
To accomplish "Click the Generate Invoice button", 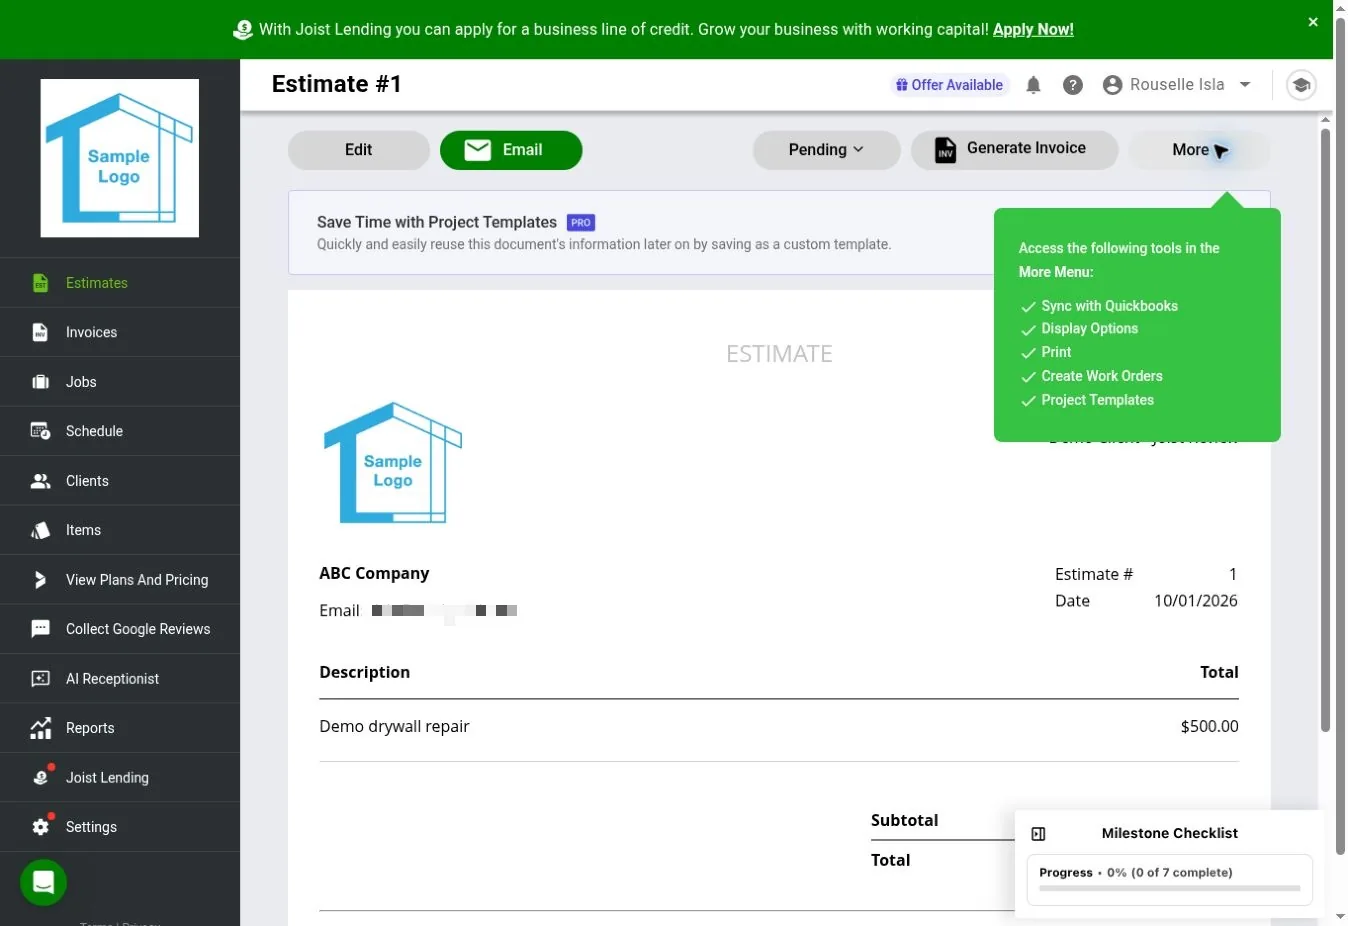I will (x=1014, y=150).
